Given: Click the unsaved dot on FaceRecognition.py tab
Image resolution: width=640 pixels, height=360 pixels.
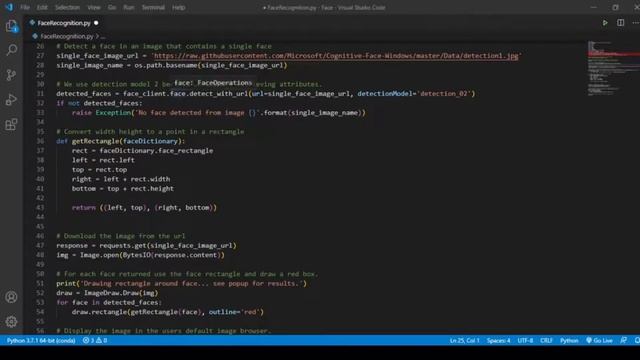Looking at the screenshot, I should pyautogui.click(x=96, y=23).
